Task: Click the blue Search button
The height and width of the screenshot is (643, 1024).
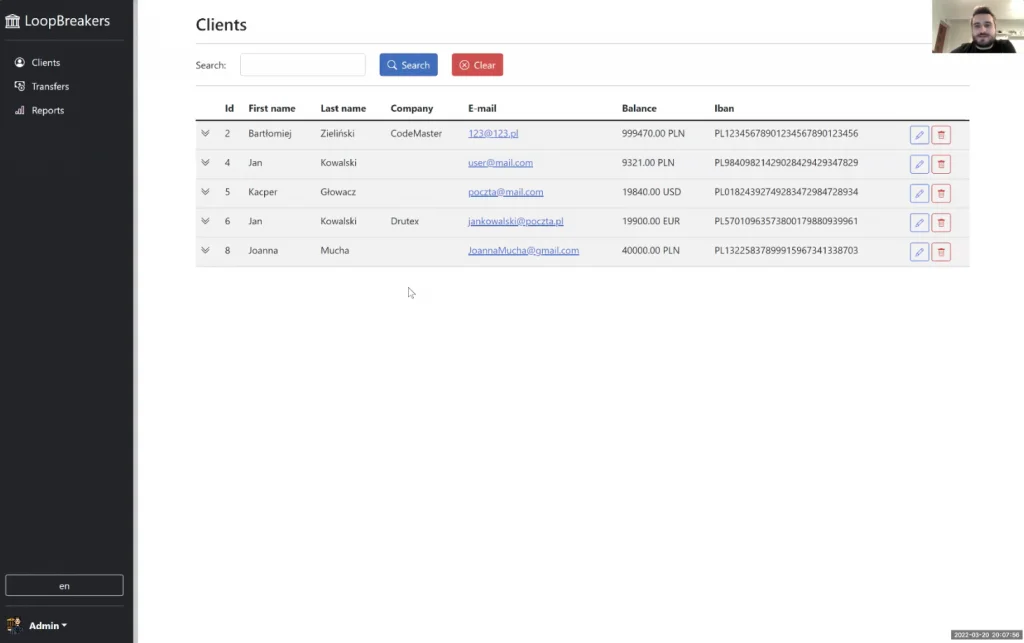Action: tap(408, 65)
